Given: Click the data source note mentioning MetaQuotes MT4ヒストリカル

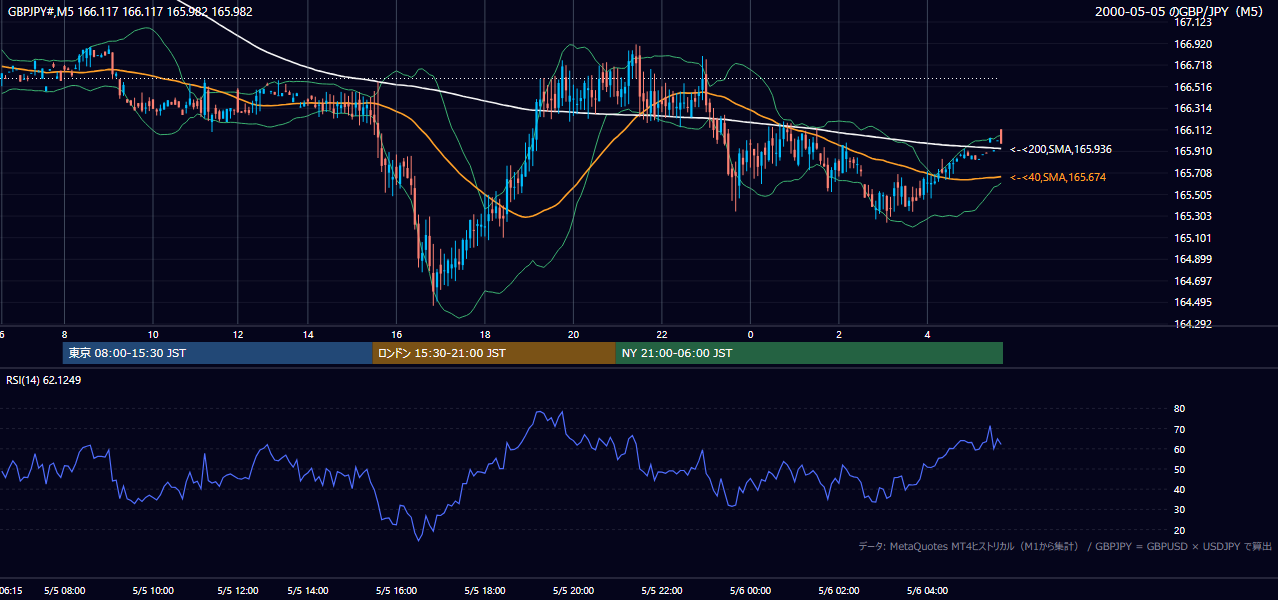Looking at the screenshot, I should click(1066, 546).
